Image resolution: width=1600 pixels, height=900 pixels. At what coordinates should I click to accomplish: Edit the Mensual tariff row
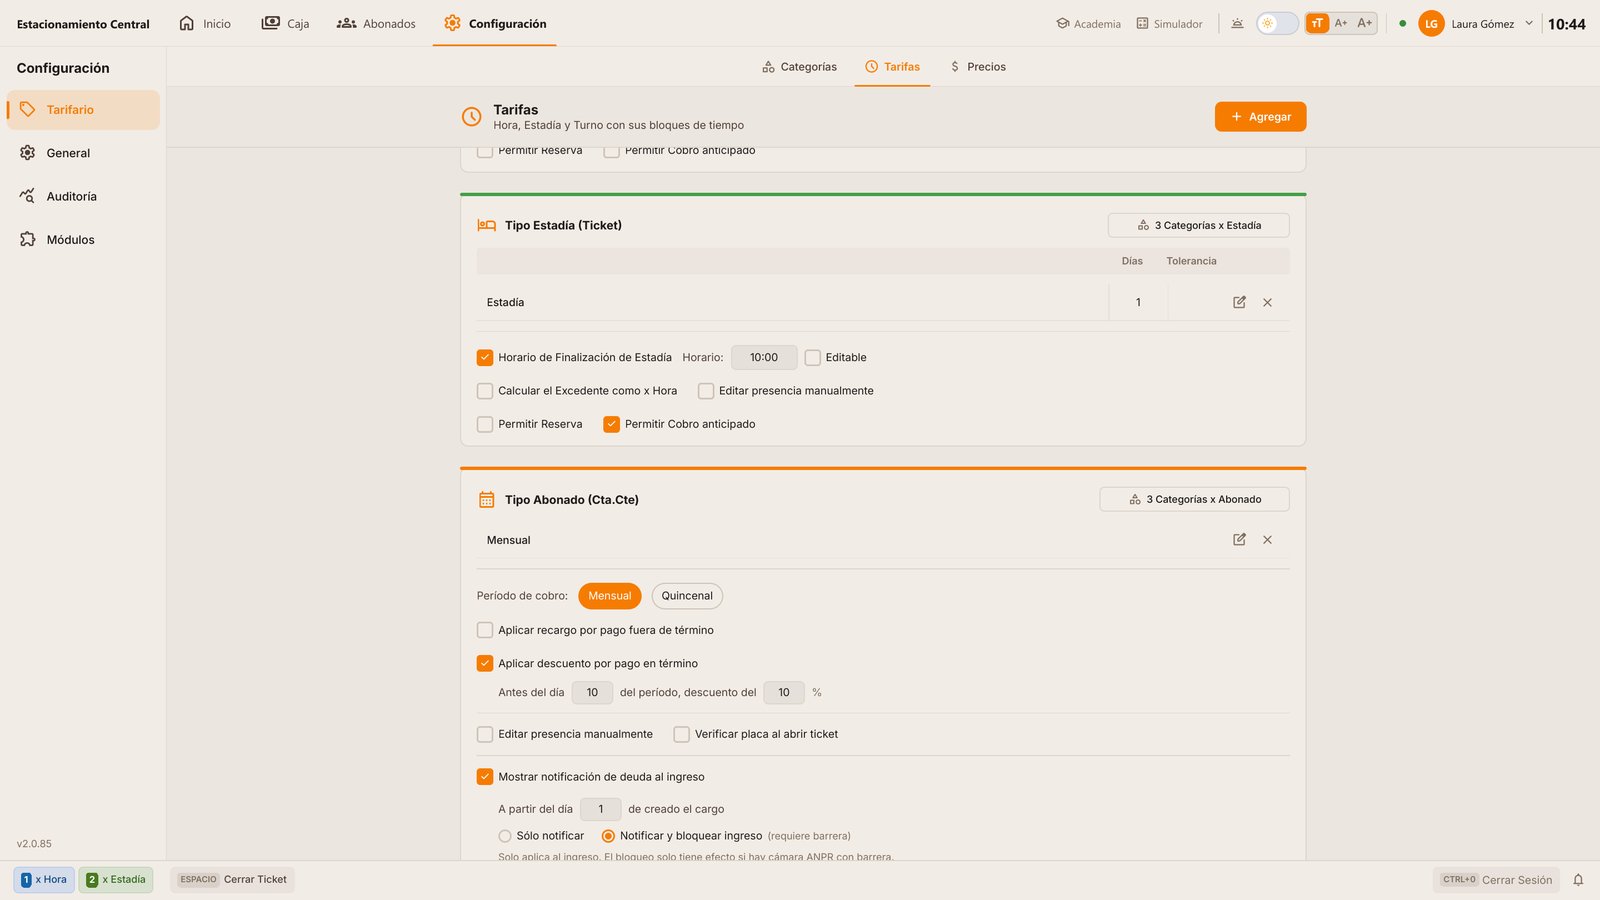1239,540
